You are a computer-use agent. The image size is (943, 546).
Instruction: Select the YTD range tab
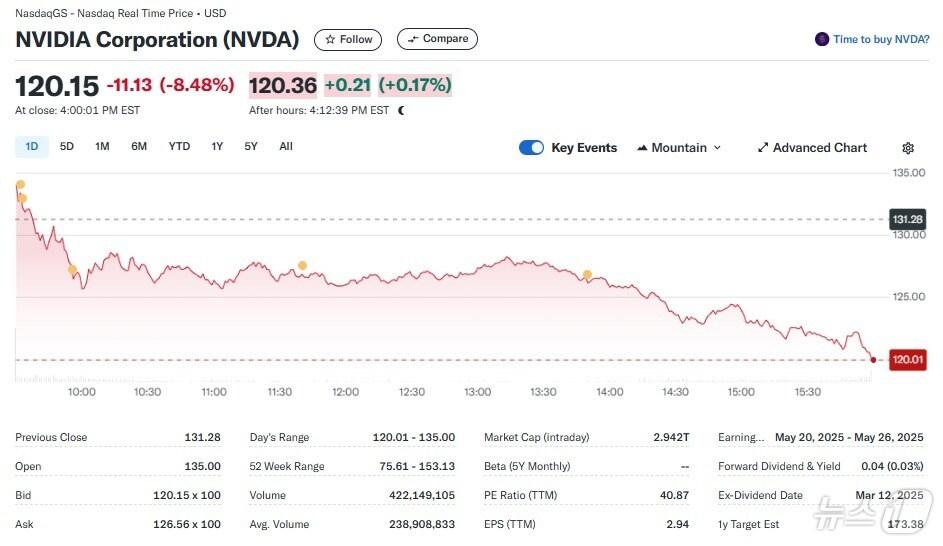(x=179, y=147)
